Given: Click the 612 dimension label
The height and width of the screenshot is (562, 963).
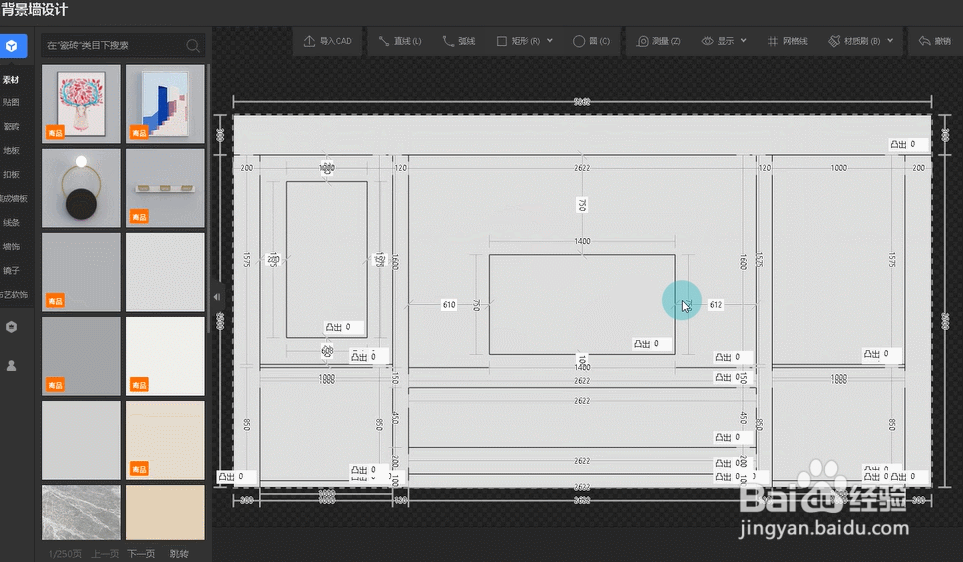Looking at the screenshot, I should [716, 305].
